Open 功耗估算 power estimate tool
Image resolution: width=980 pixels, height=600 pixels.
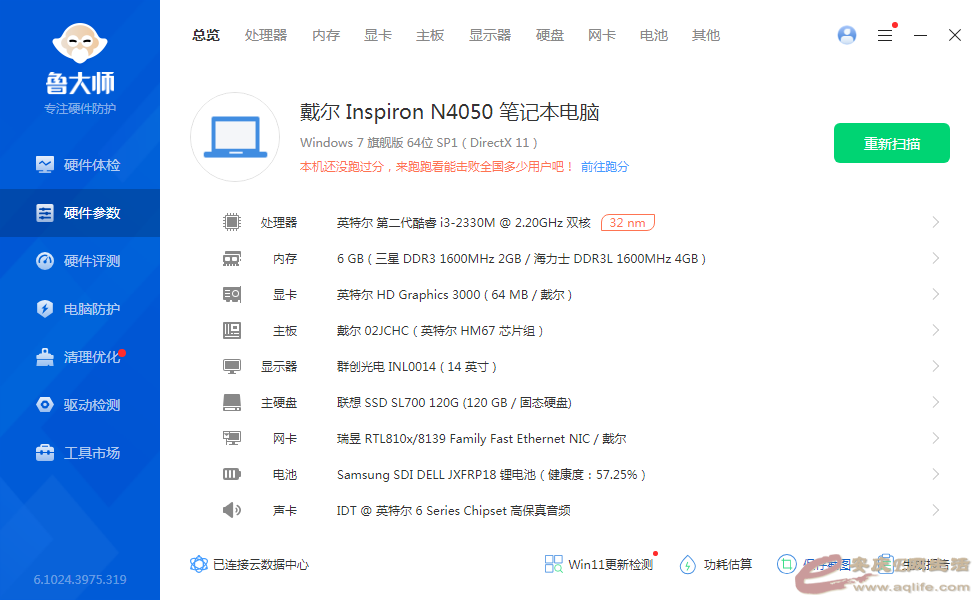click(715, 565)
